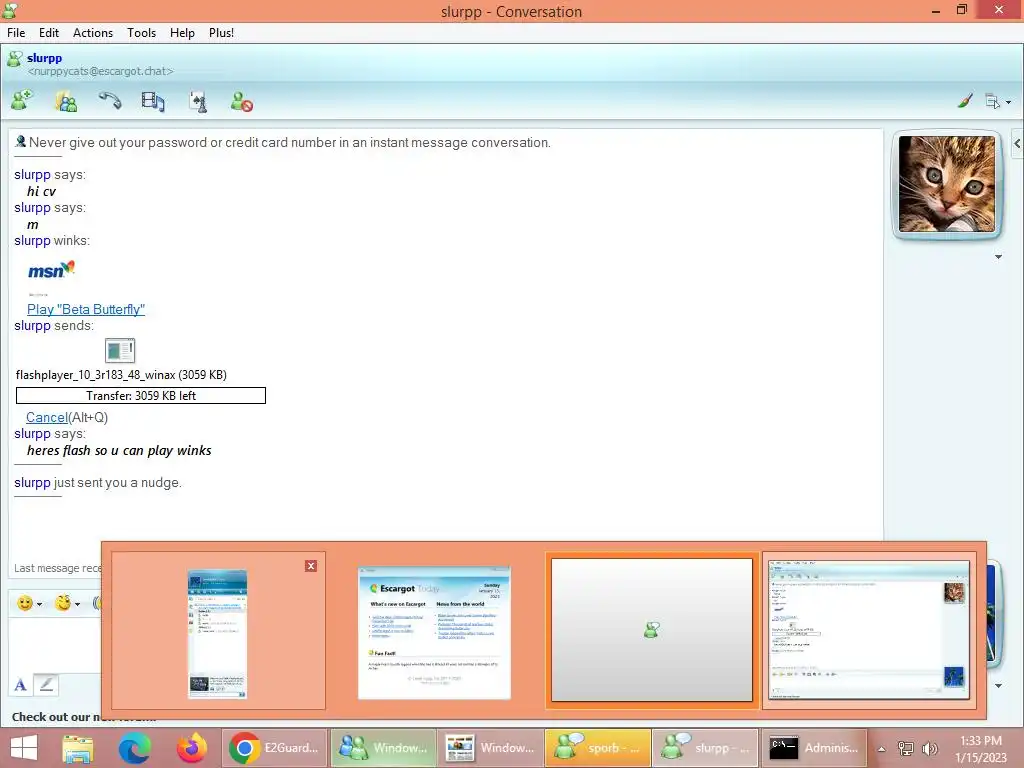The image size is (1024, 768).
Task: Open the Edit menu
Action: click(x=48, y=33)
